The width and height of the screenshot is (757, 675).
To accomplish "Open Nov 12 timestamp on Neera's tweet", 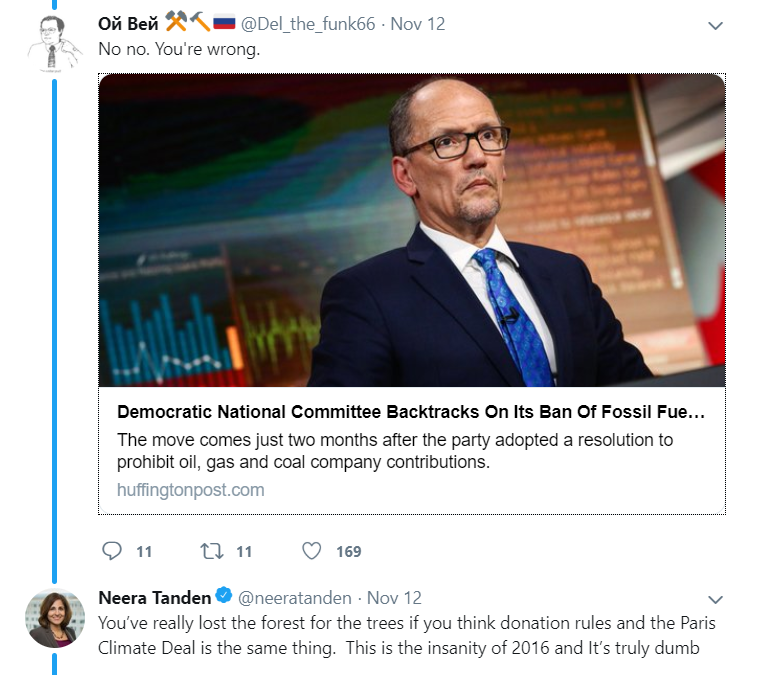I will point(395,598).
